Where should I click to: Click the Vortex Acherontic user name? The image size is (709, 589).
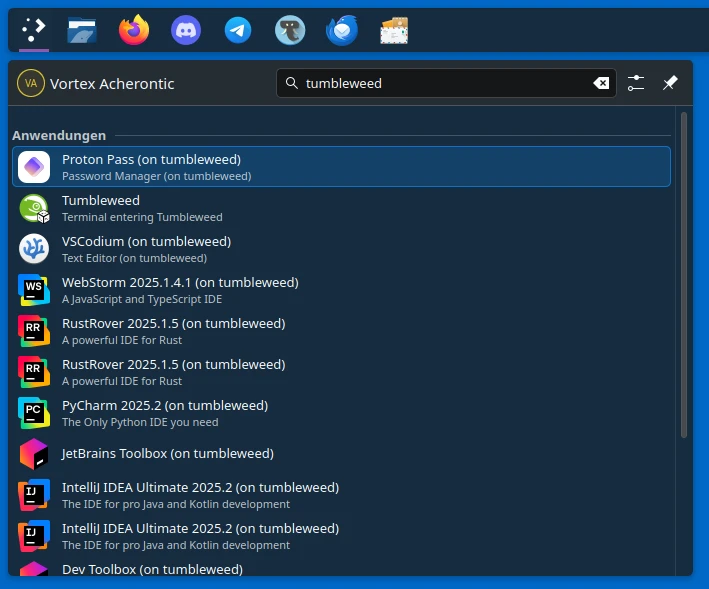[x=112, y=84]
